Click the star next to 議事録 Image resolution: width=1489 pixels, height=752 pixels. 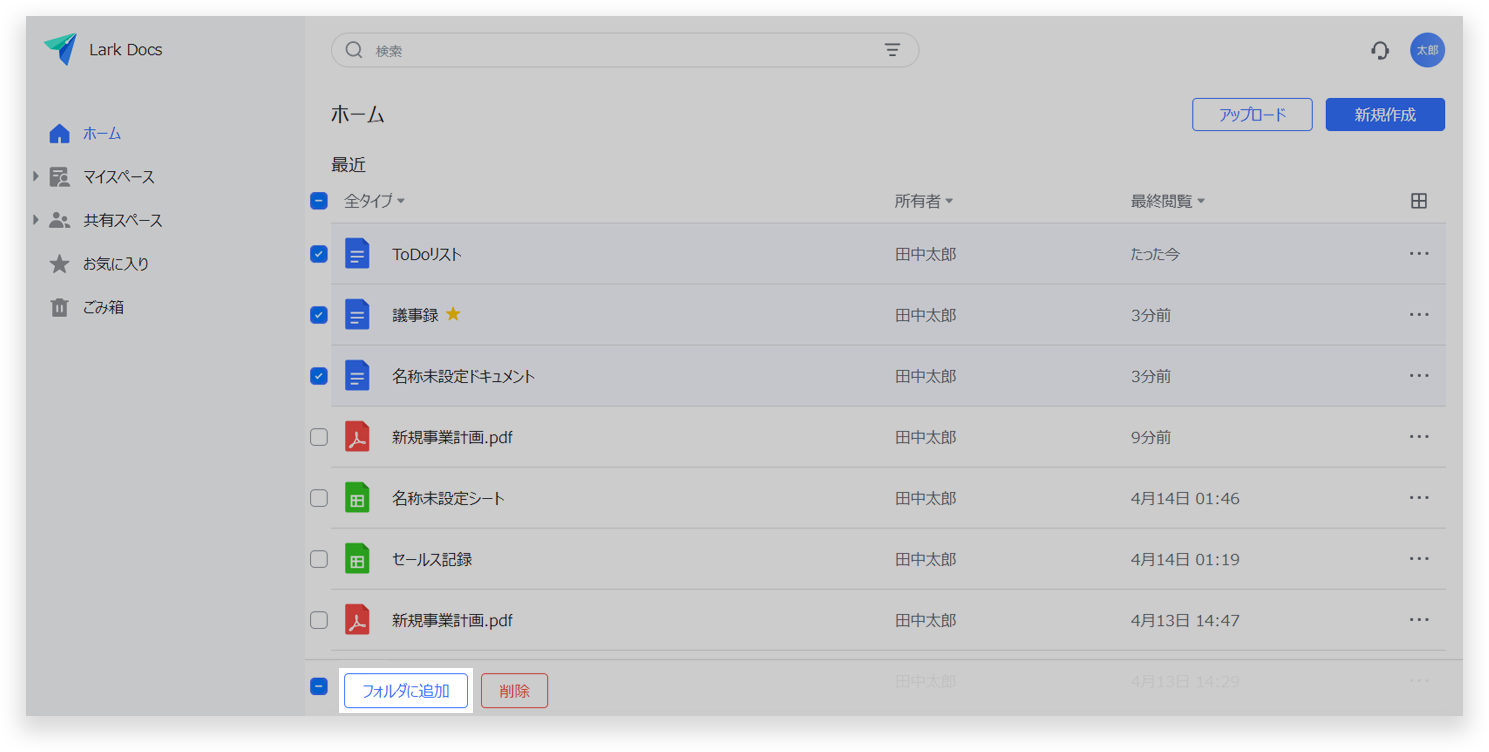pos(453,314)
